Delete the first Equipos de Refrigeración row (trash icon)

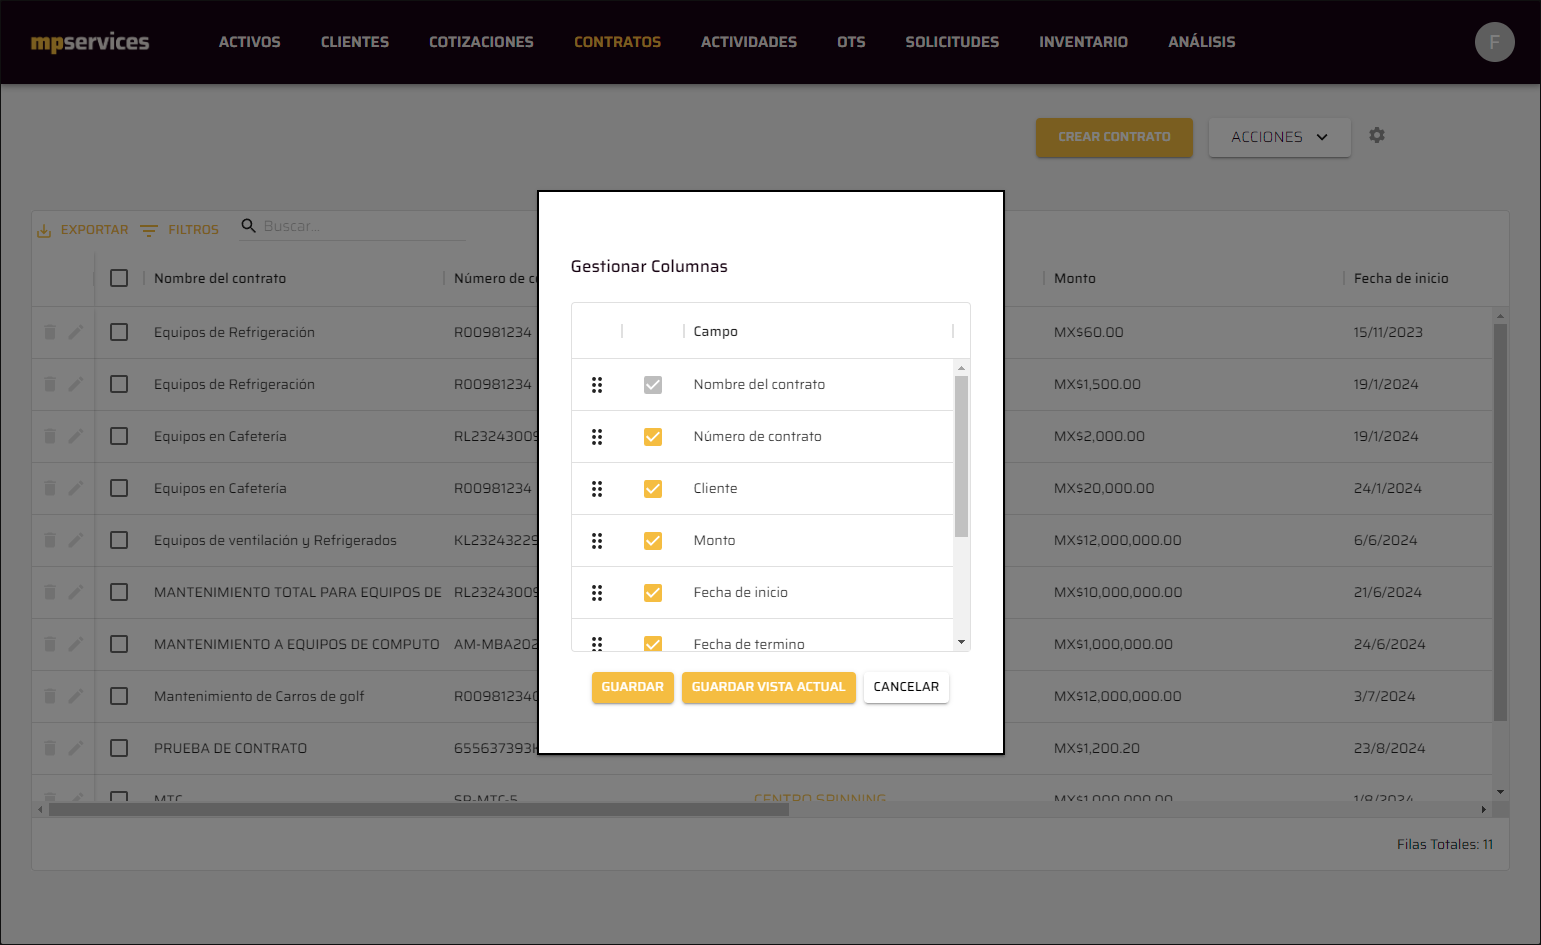(x=50, y=332)
